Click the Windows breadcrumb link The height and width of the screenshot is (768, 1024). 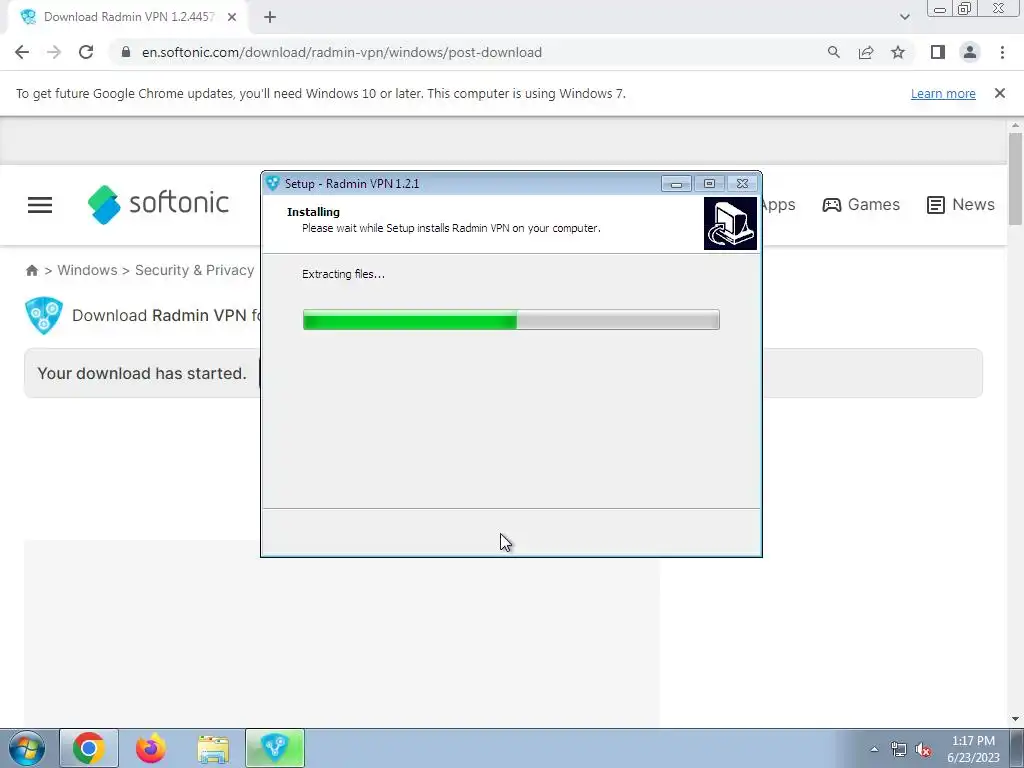88,270
